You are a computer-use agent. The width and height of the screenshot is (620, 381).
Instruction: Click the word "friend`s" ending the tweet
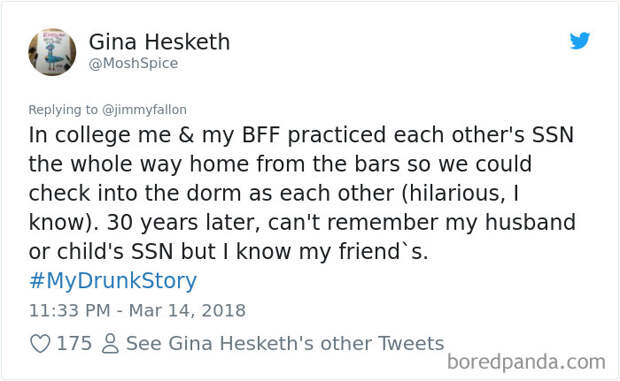(x=383, y=252)
